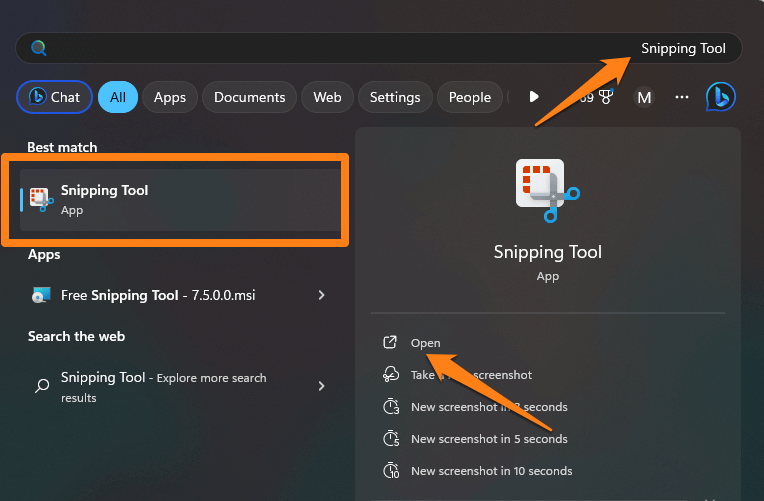Expand Free Snipping Tool msi chevron

pos(321,295)
